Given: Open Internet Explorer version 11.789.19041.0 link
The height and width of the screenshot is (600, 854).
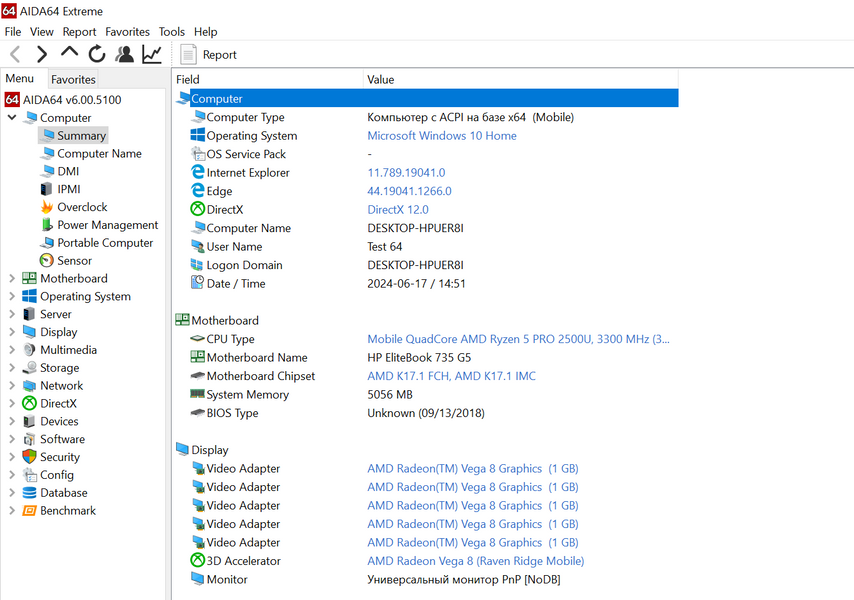Looking at the screenshot, I should pyautogui.click(x=406, y=173).
